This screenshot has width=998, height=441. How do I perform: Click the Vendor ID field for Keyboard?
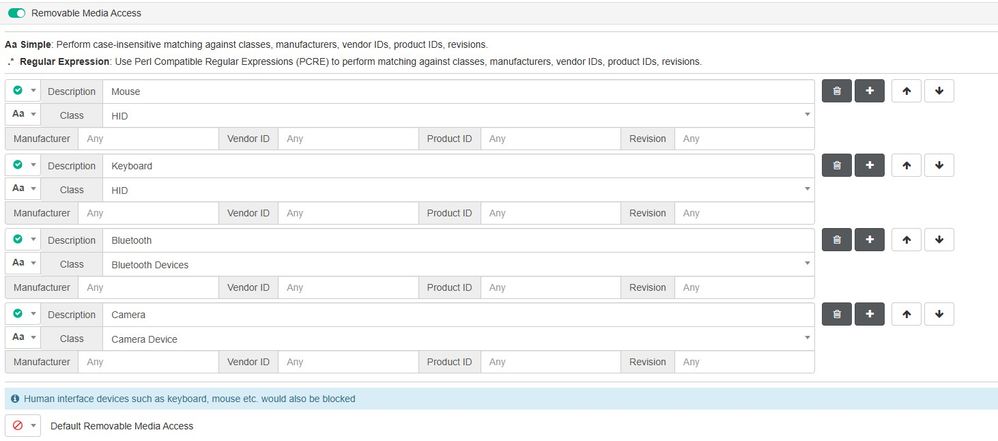pyautogui.click(x=347, y=213)
